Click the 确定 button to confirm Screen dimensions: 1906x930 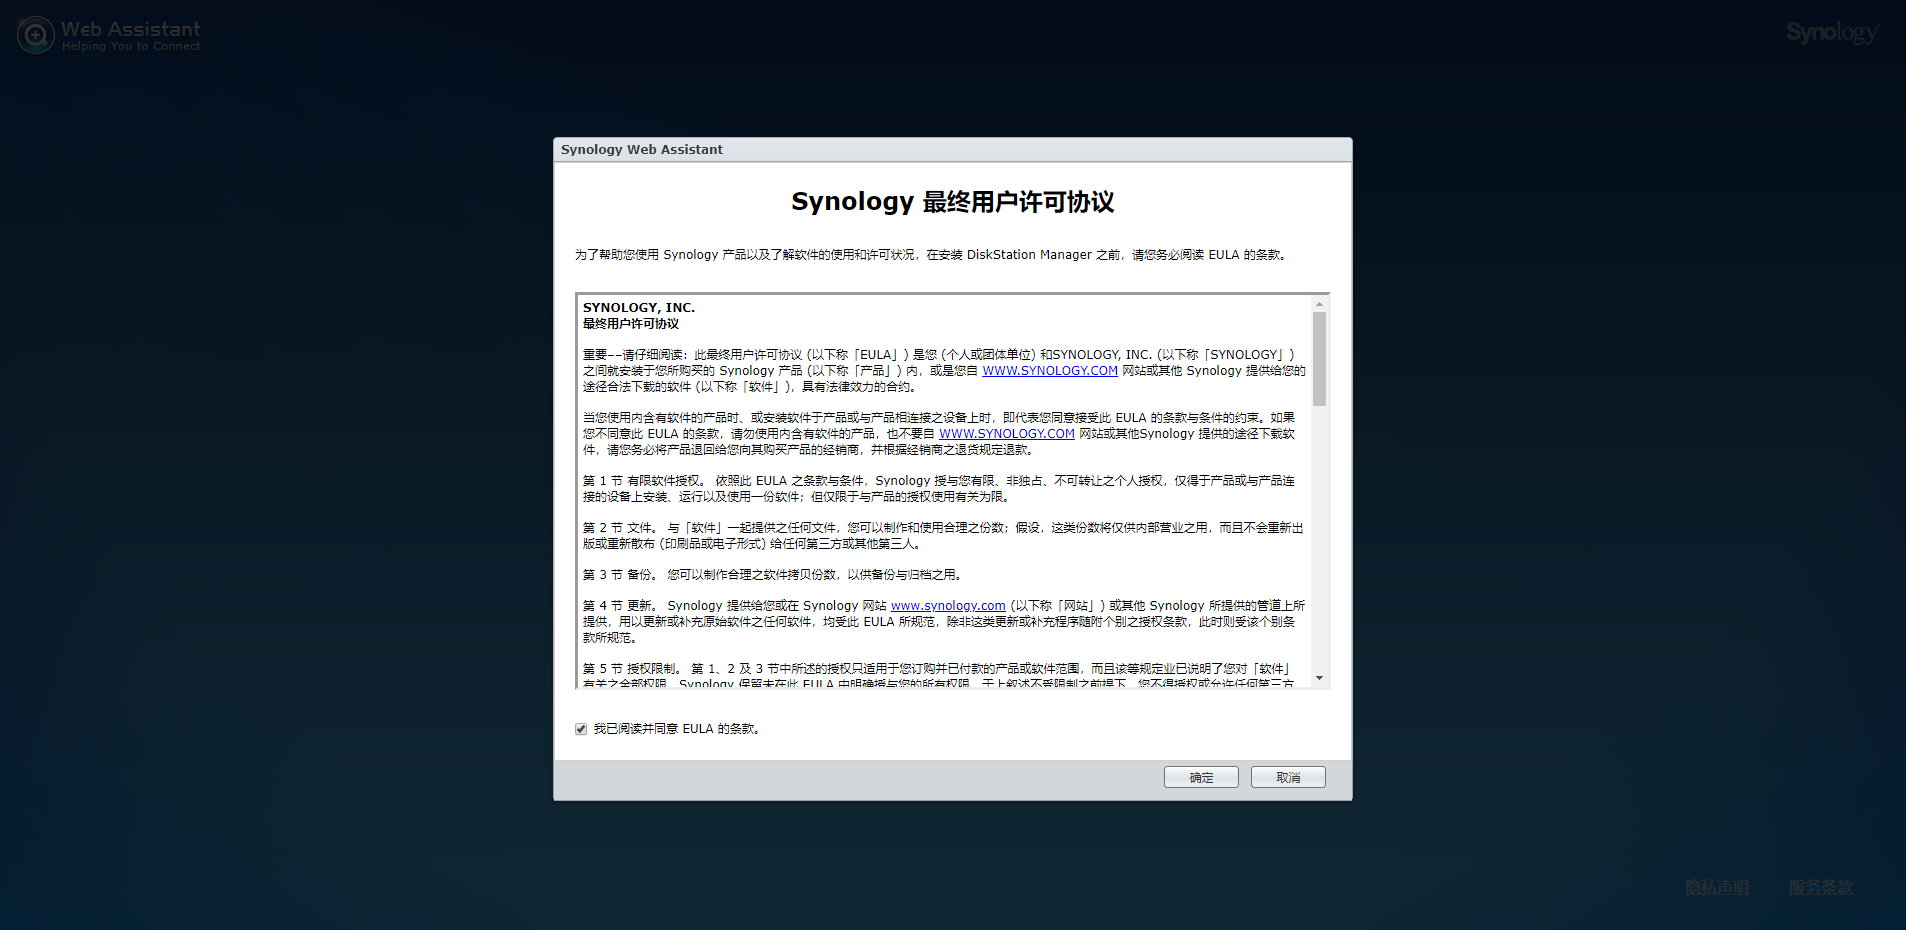point(1200,777)
